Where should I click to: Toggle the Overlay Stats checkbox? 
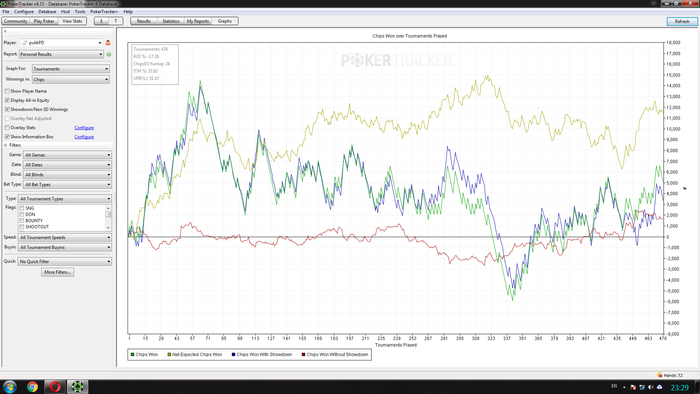pyautogui.click(x=7, y=128)
